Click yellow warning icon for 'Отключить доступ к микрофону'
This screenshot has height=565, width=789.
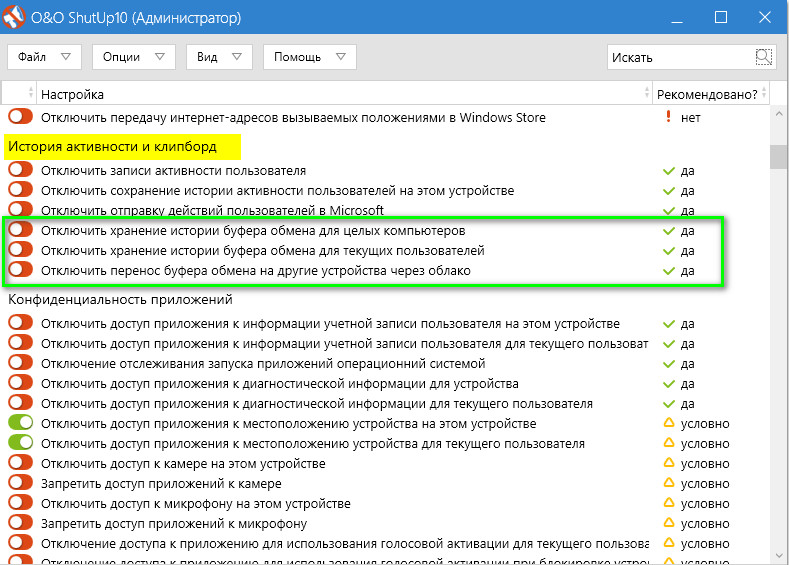(x=669, y=503)
